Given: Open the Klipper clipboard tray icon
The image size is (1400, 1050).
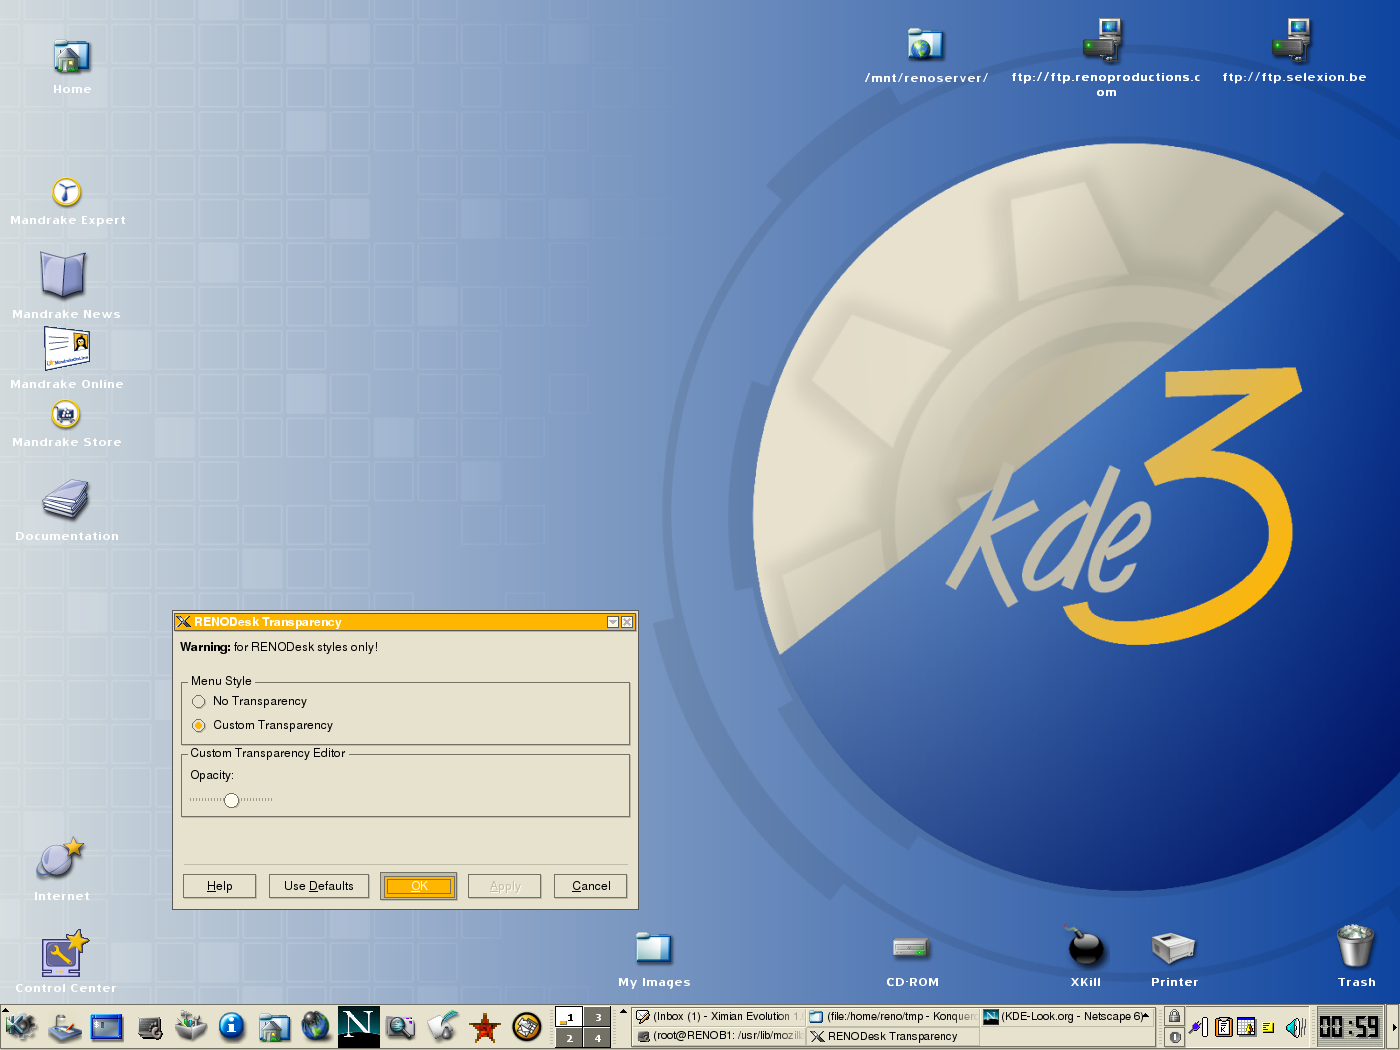Looking at the screenshot, I should pyautogui.click(x=1223, y=1027).
